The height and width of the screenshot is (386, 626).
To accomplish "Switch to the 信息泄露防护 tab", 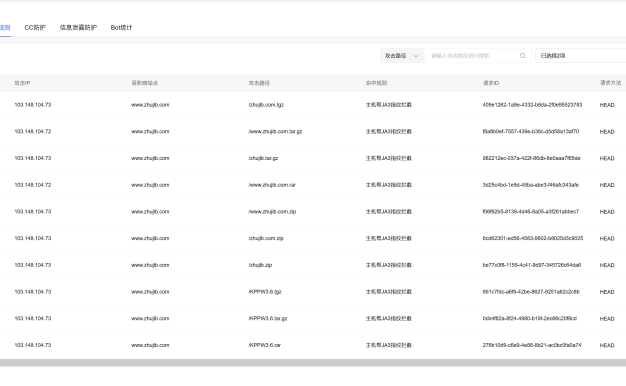I will pos(78,28).
